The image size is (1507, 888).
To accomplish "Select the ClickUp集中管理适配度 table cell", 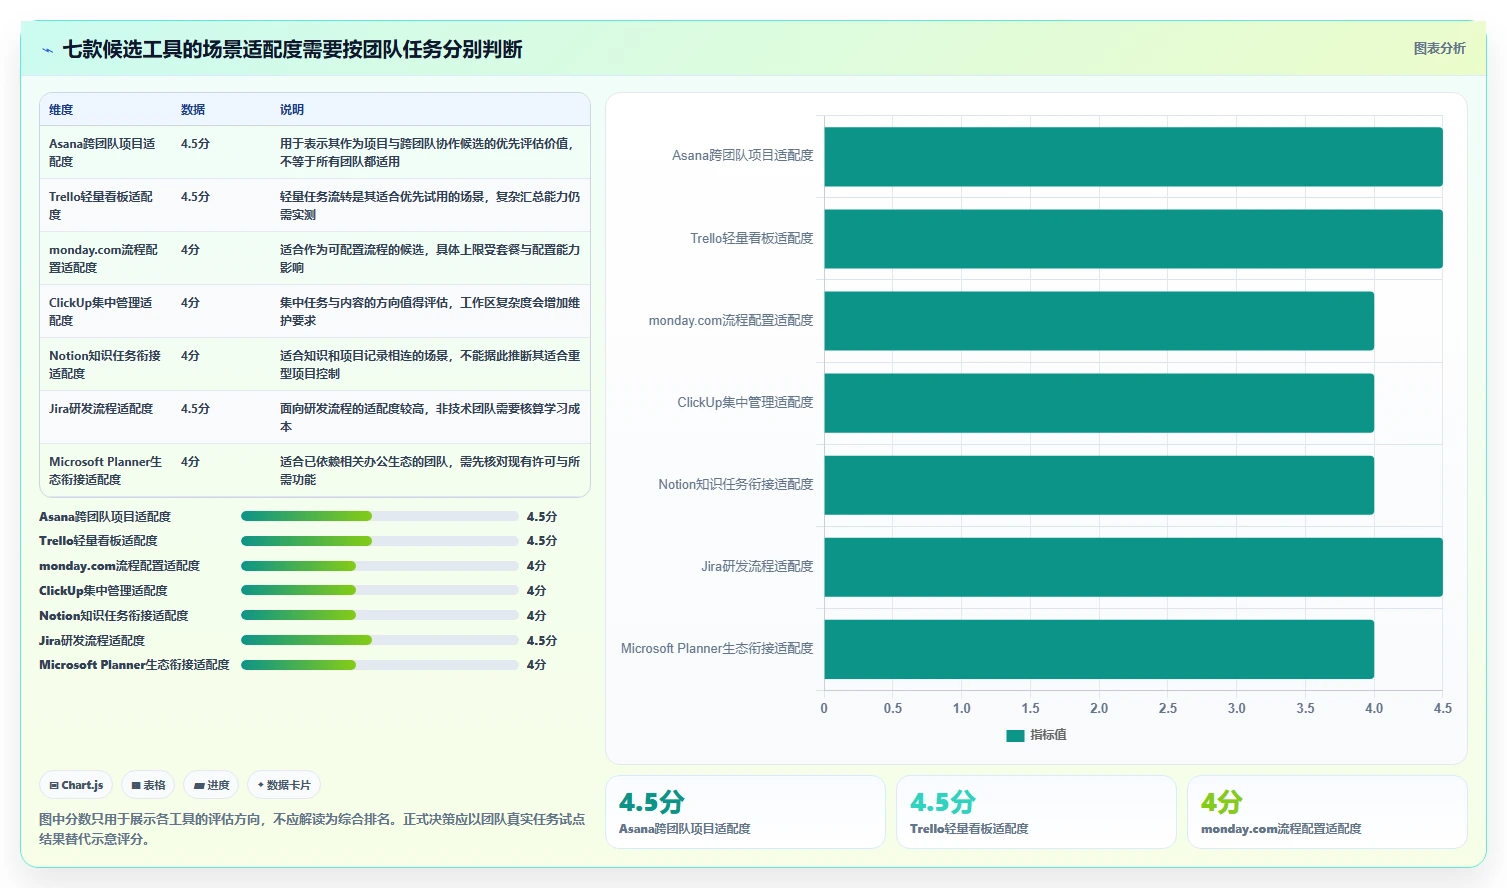I will [104, 311].
